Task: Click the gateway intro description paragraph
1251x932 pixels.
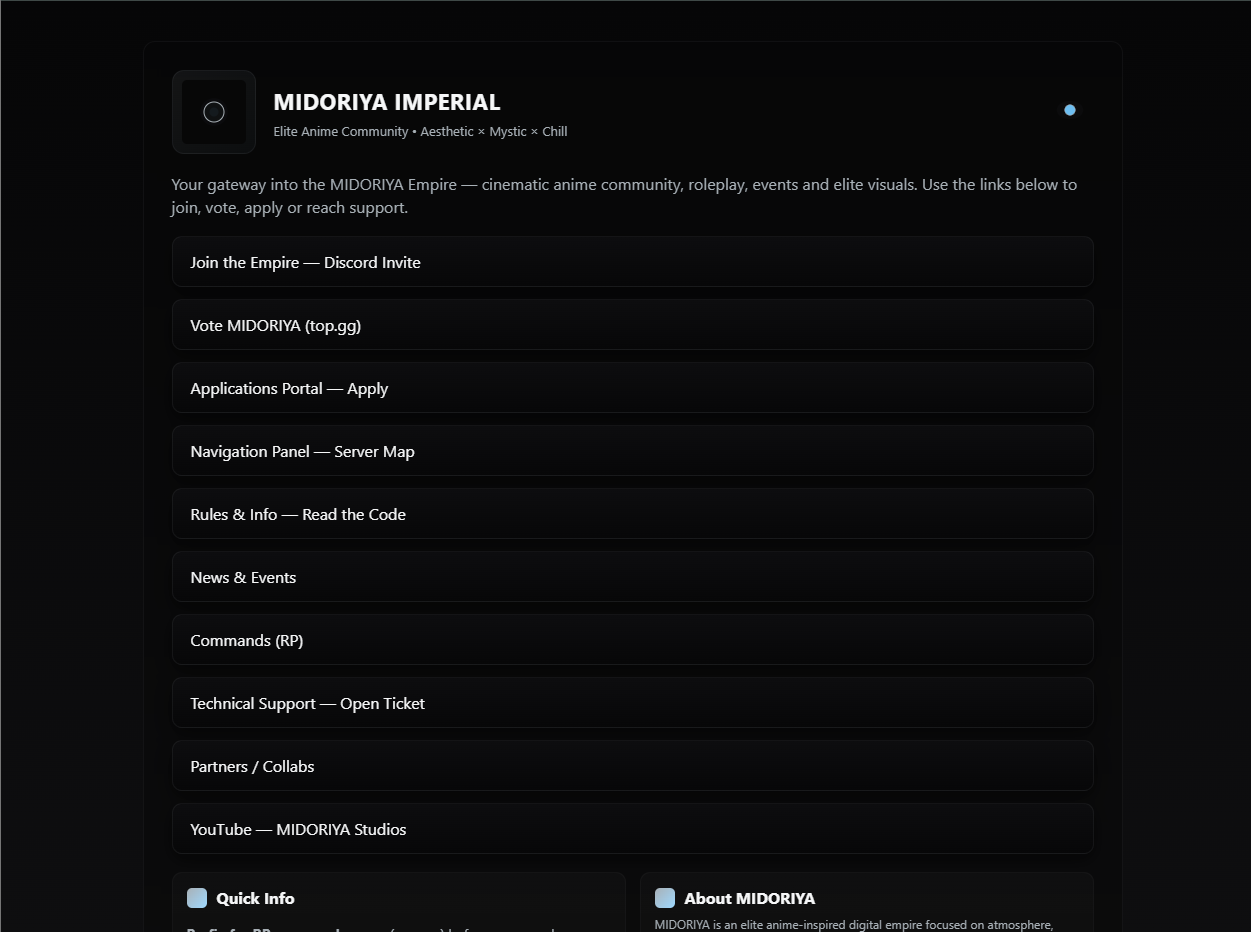Action: pos(624,196)
